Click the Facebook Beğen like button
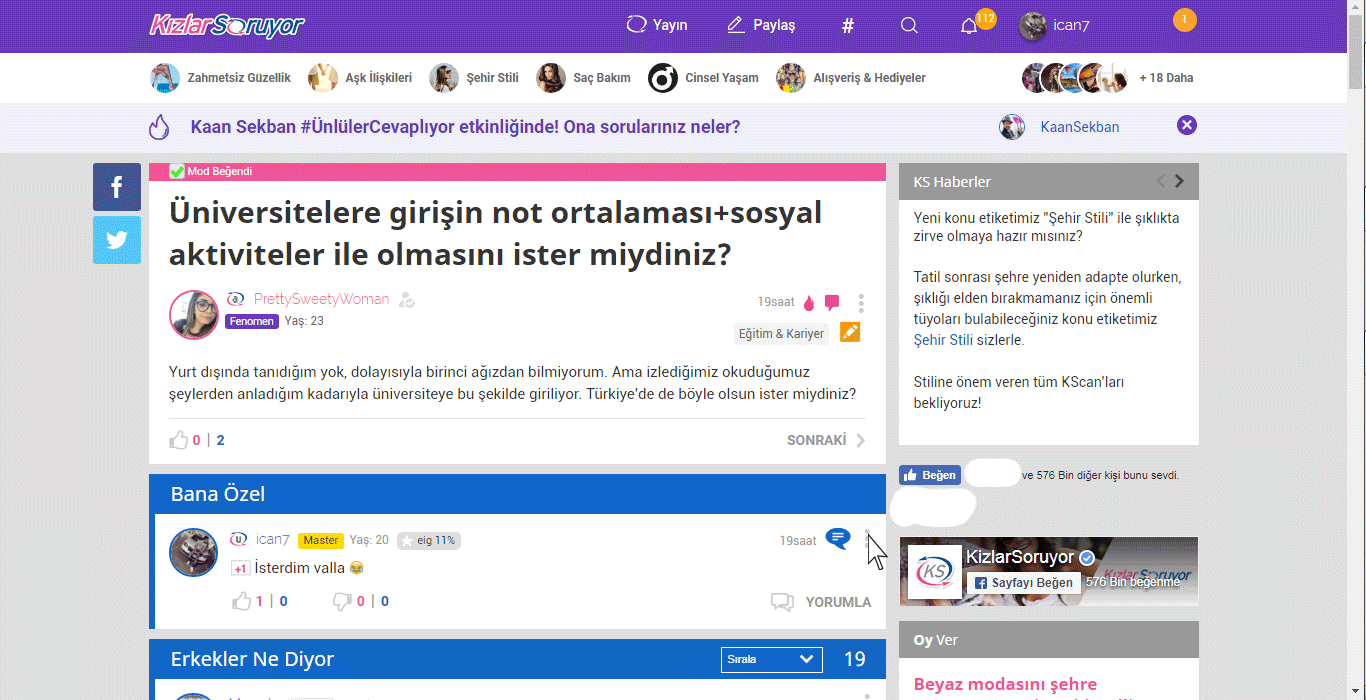1366x700 pixels. 930,475
